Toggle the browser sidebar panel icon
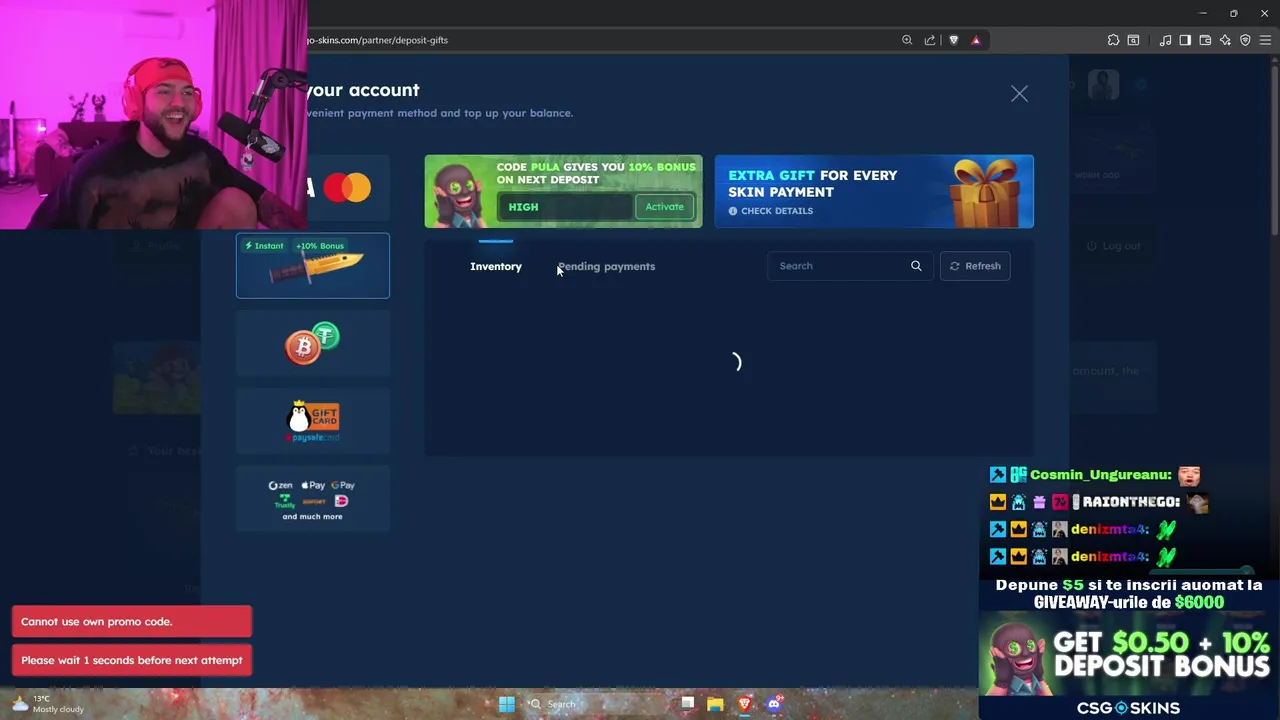 [1185, 40]
